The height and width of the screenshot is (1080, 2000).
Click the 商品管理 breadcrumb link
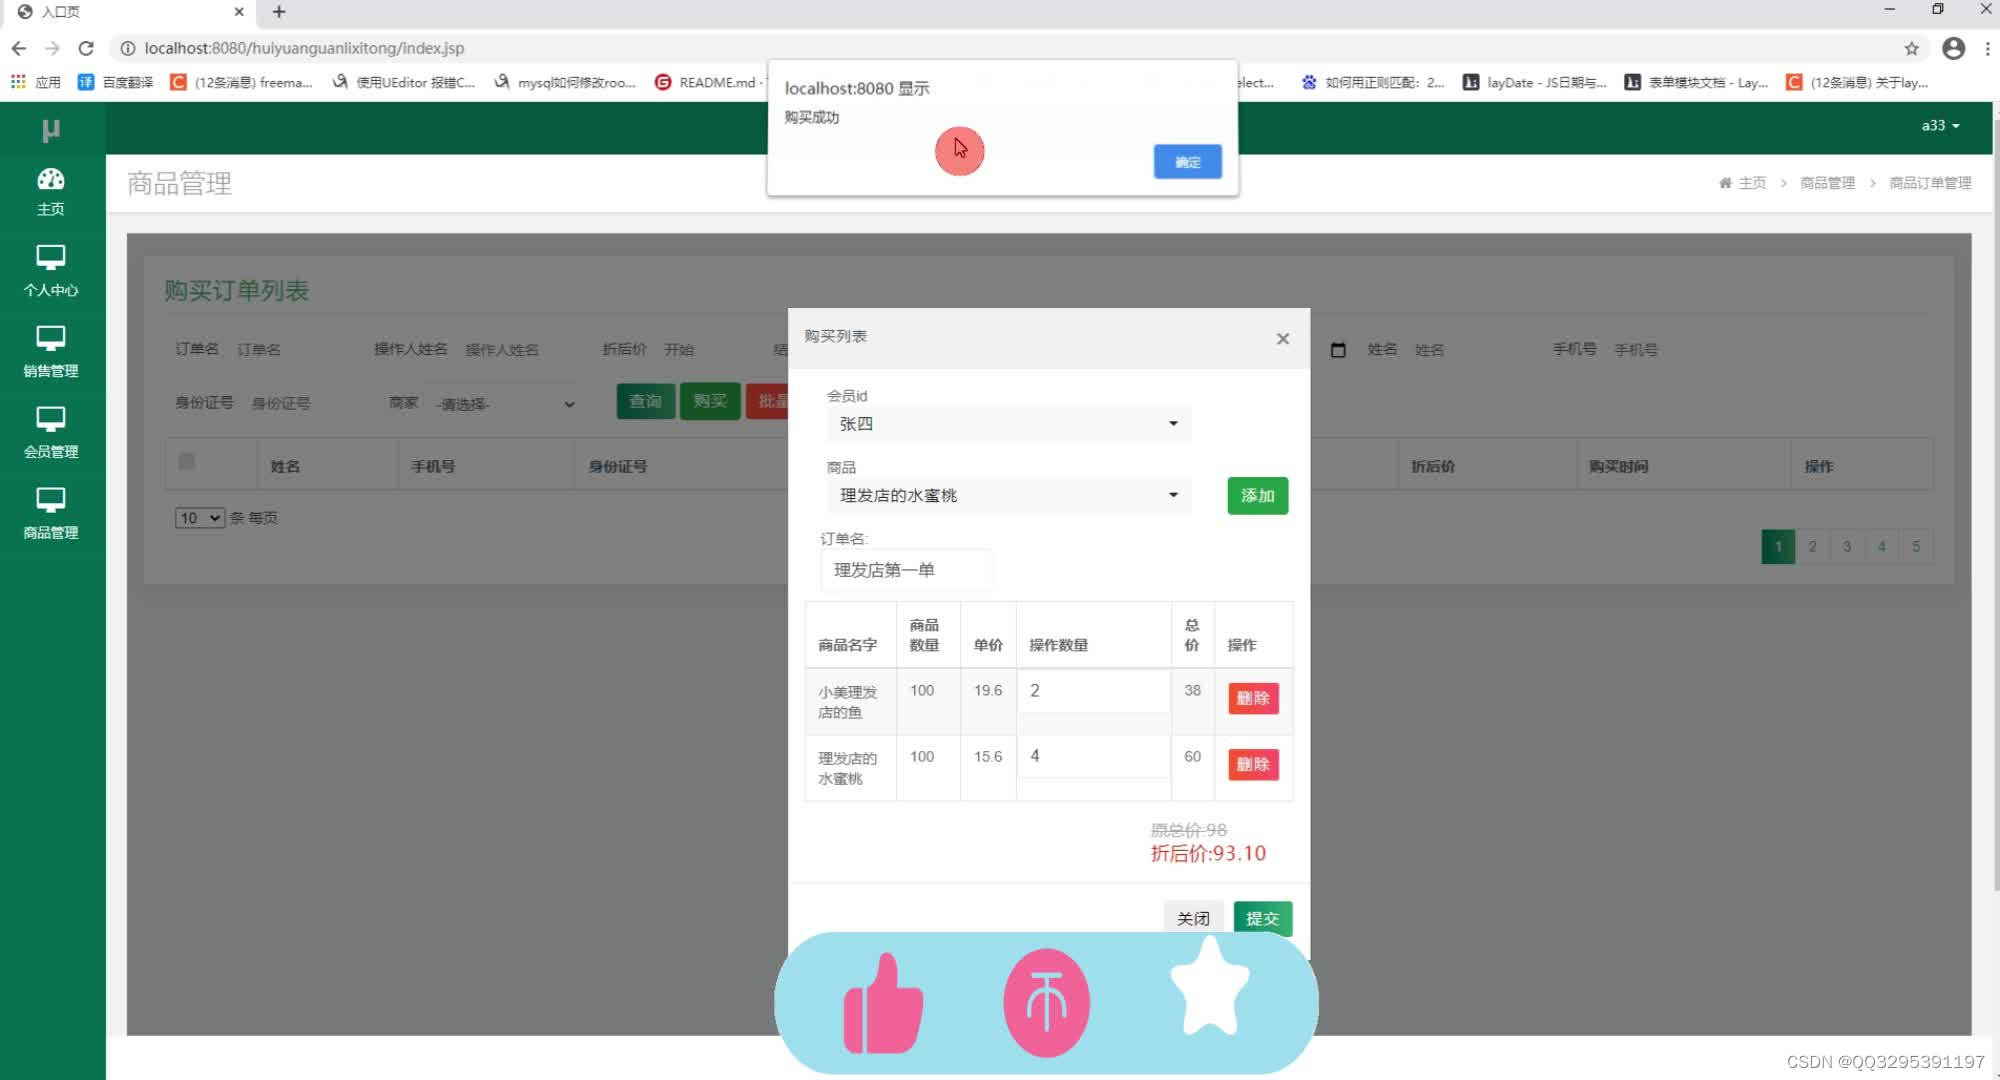pos(1827,183)
